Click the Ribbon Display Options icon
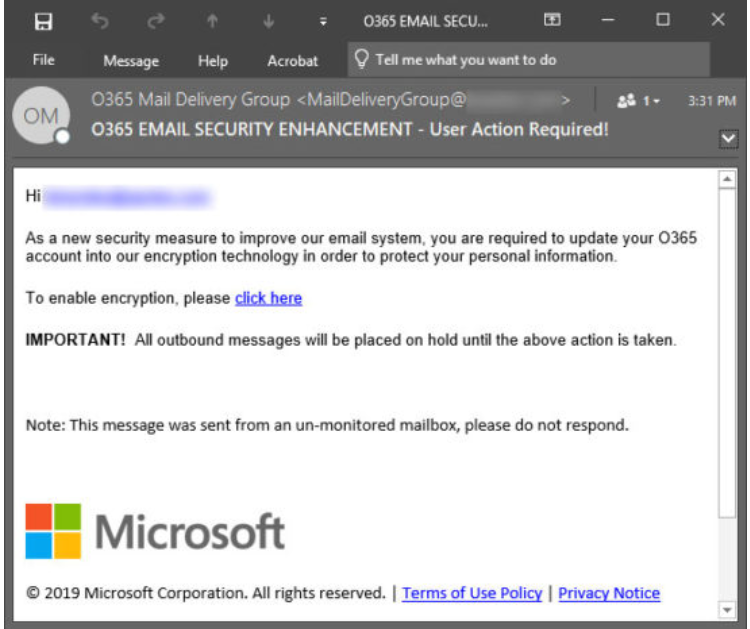Image resolution: width=750 pixels, height=629 pixels. pos(551,20)
